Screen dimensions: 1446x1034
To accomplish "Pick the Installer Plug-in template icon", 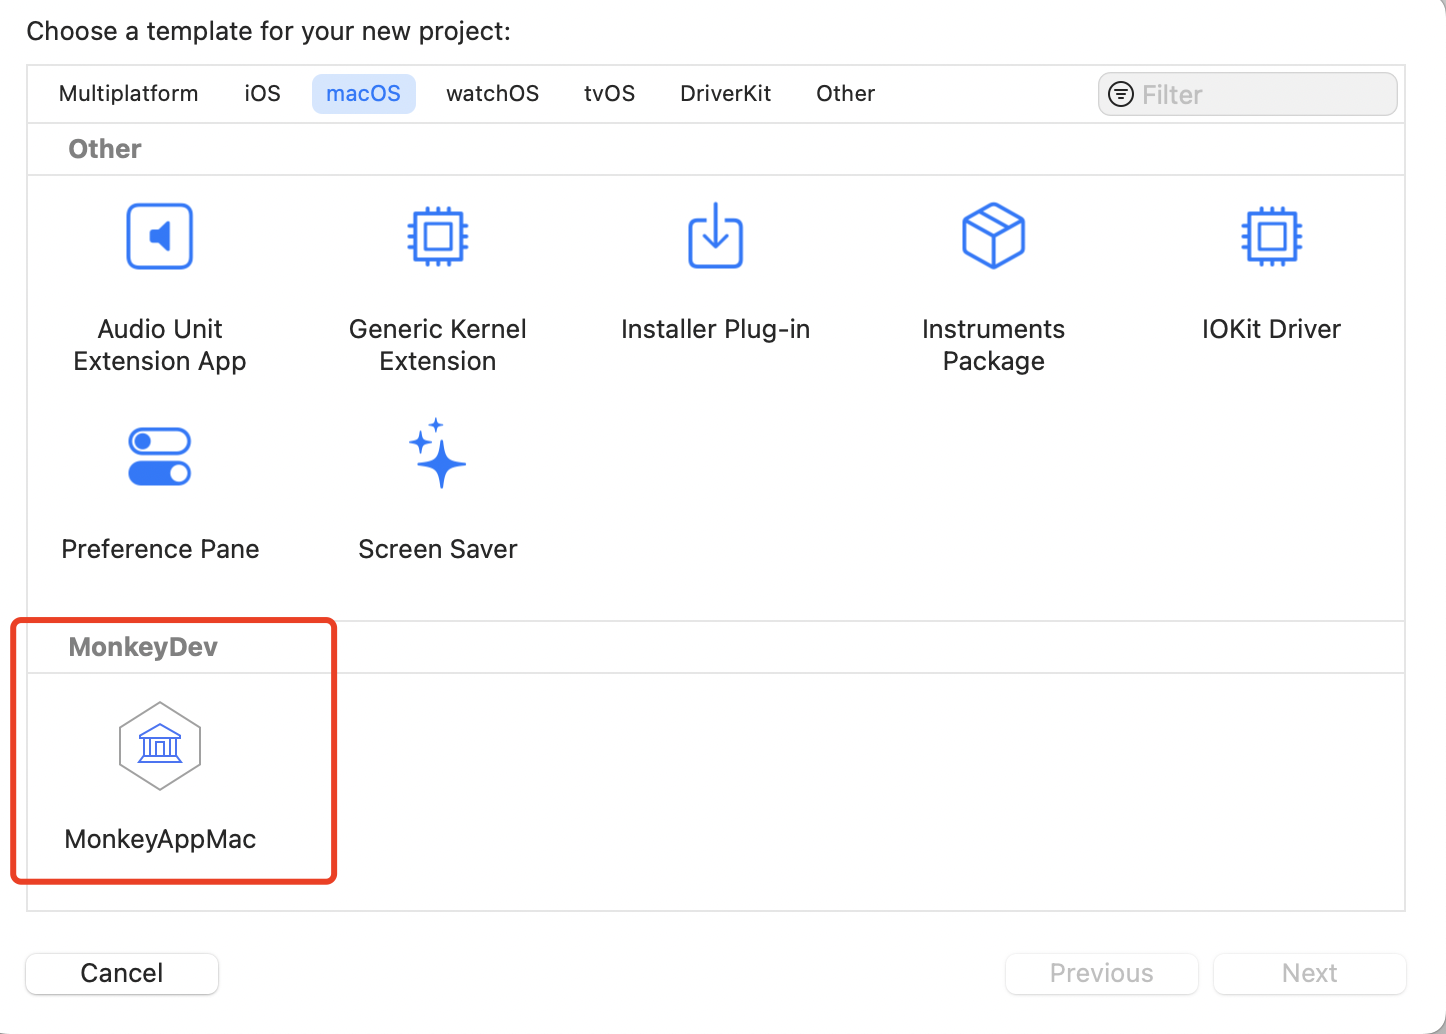I will pyautogui.click(x=716, y=235).
